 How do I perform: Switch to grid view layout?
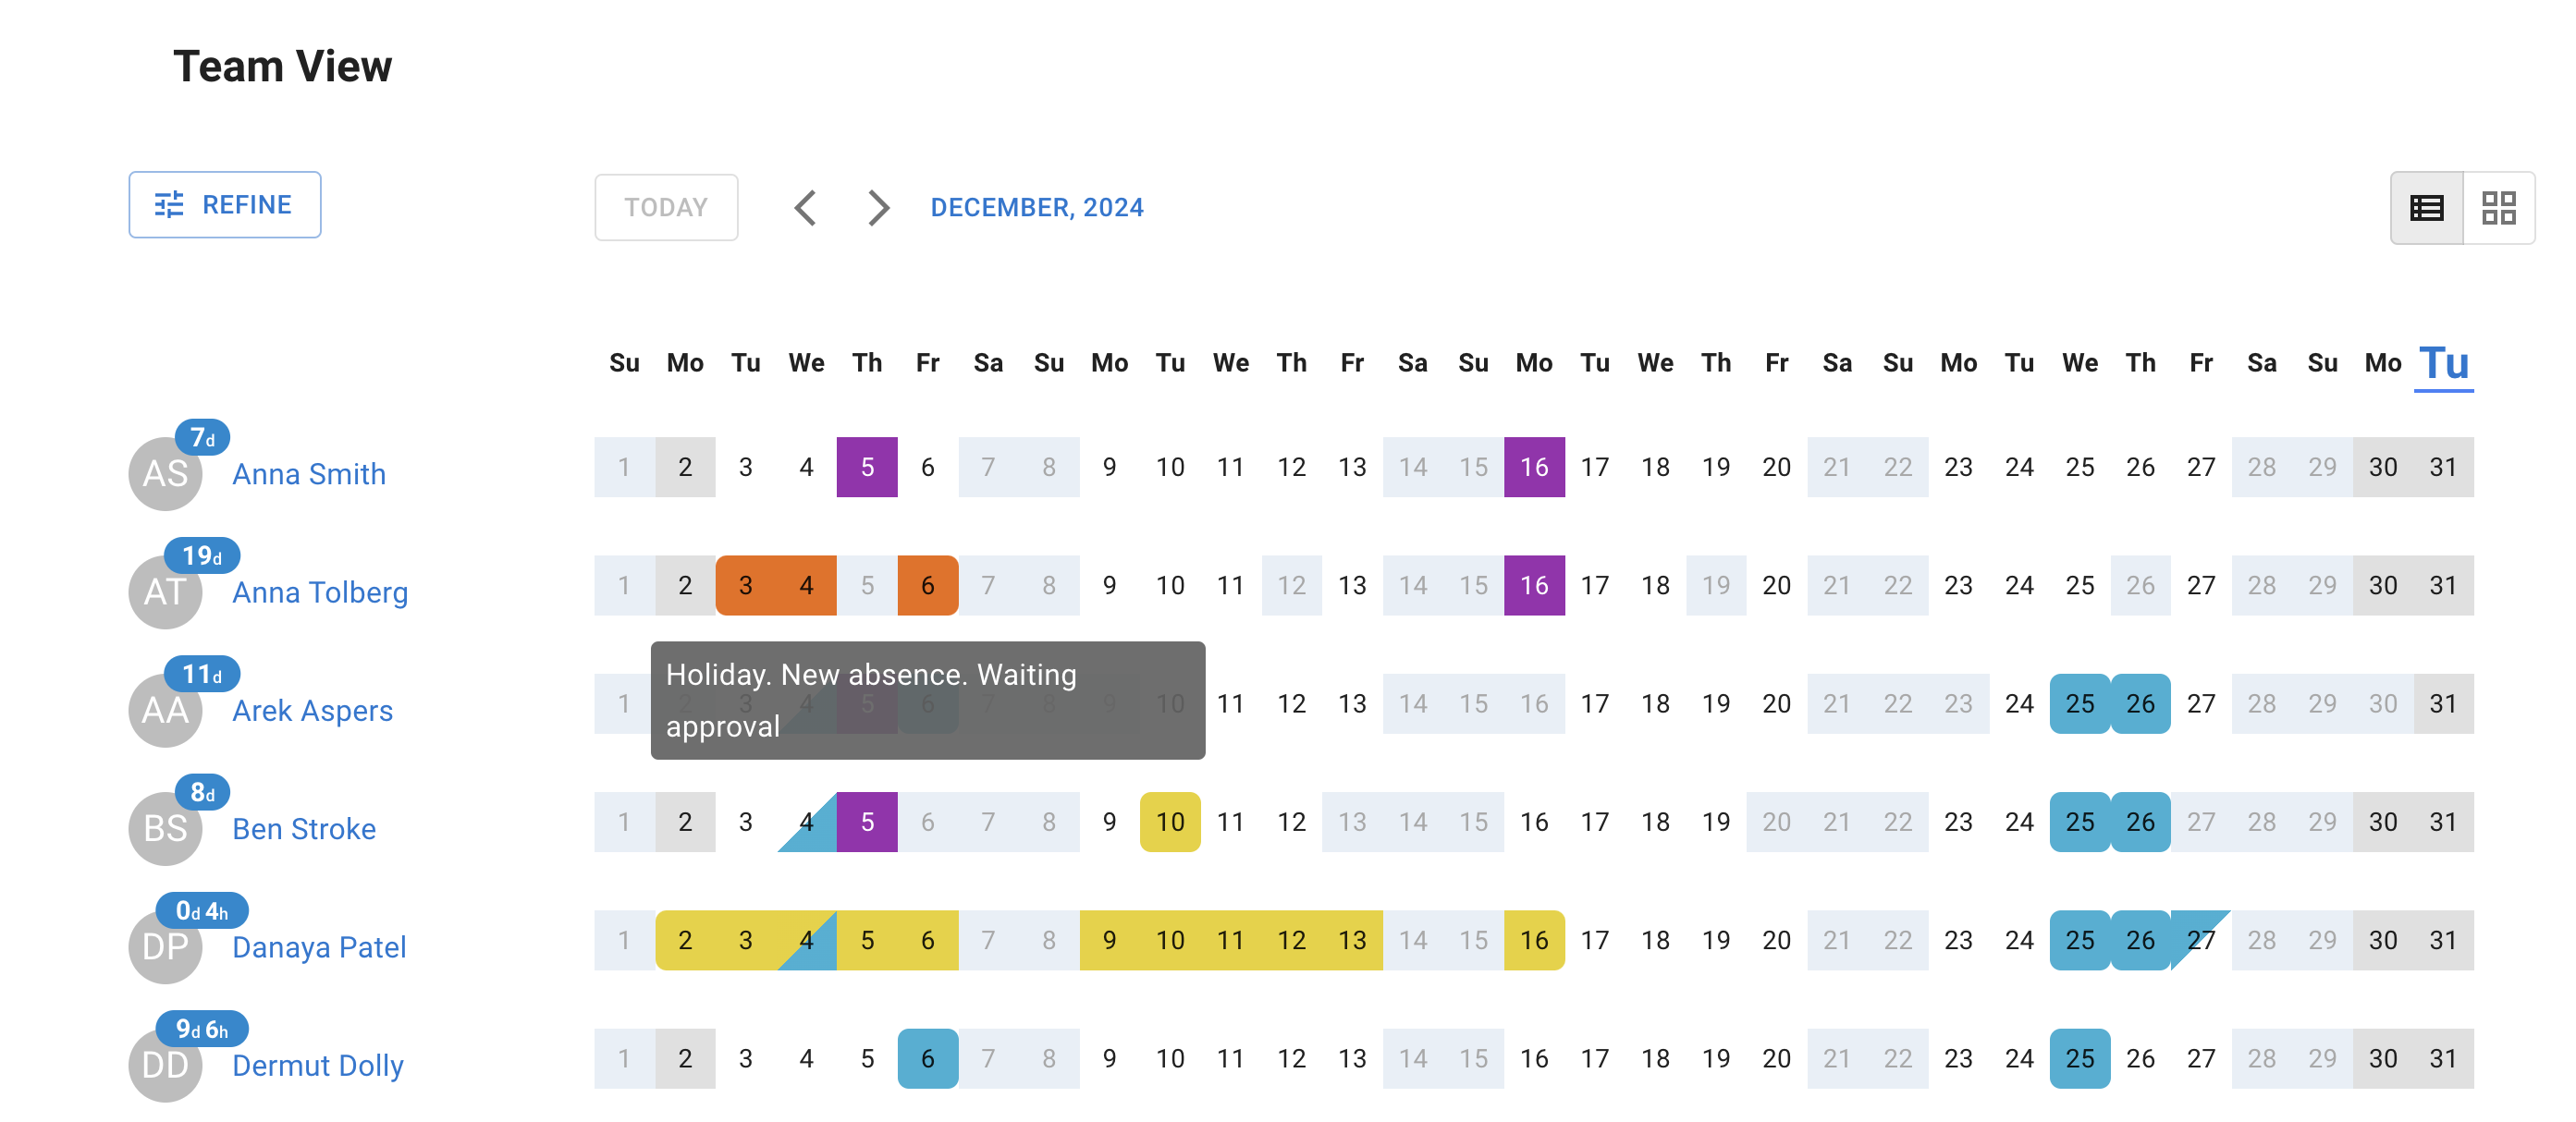click(x=2499, y=207)
